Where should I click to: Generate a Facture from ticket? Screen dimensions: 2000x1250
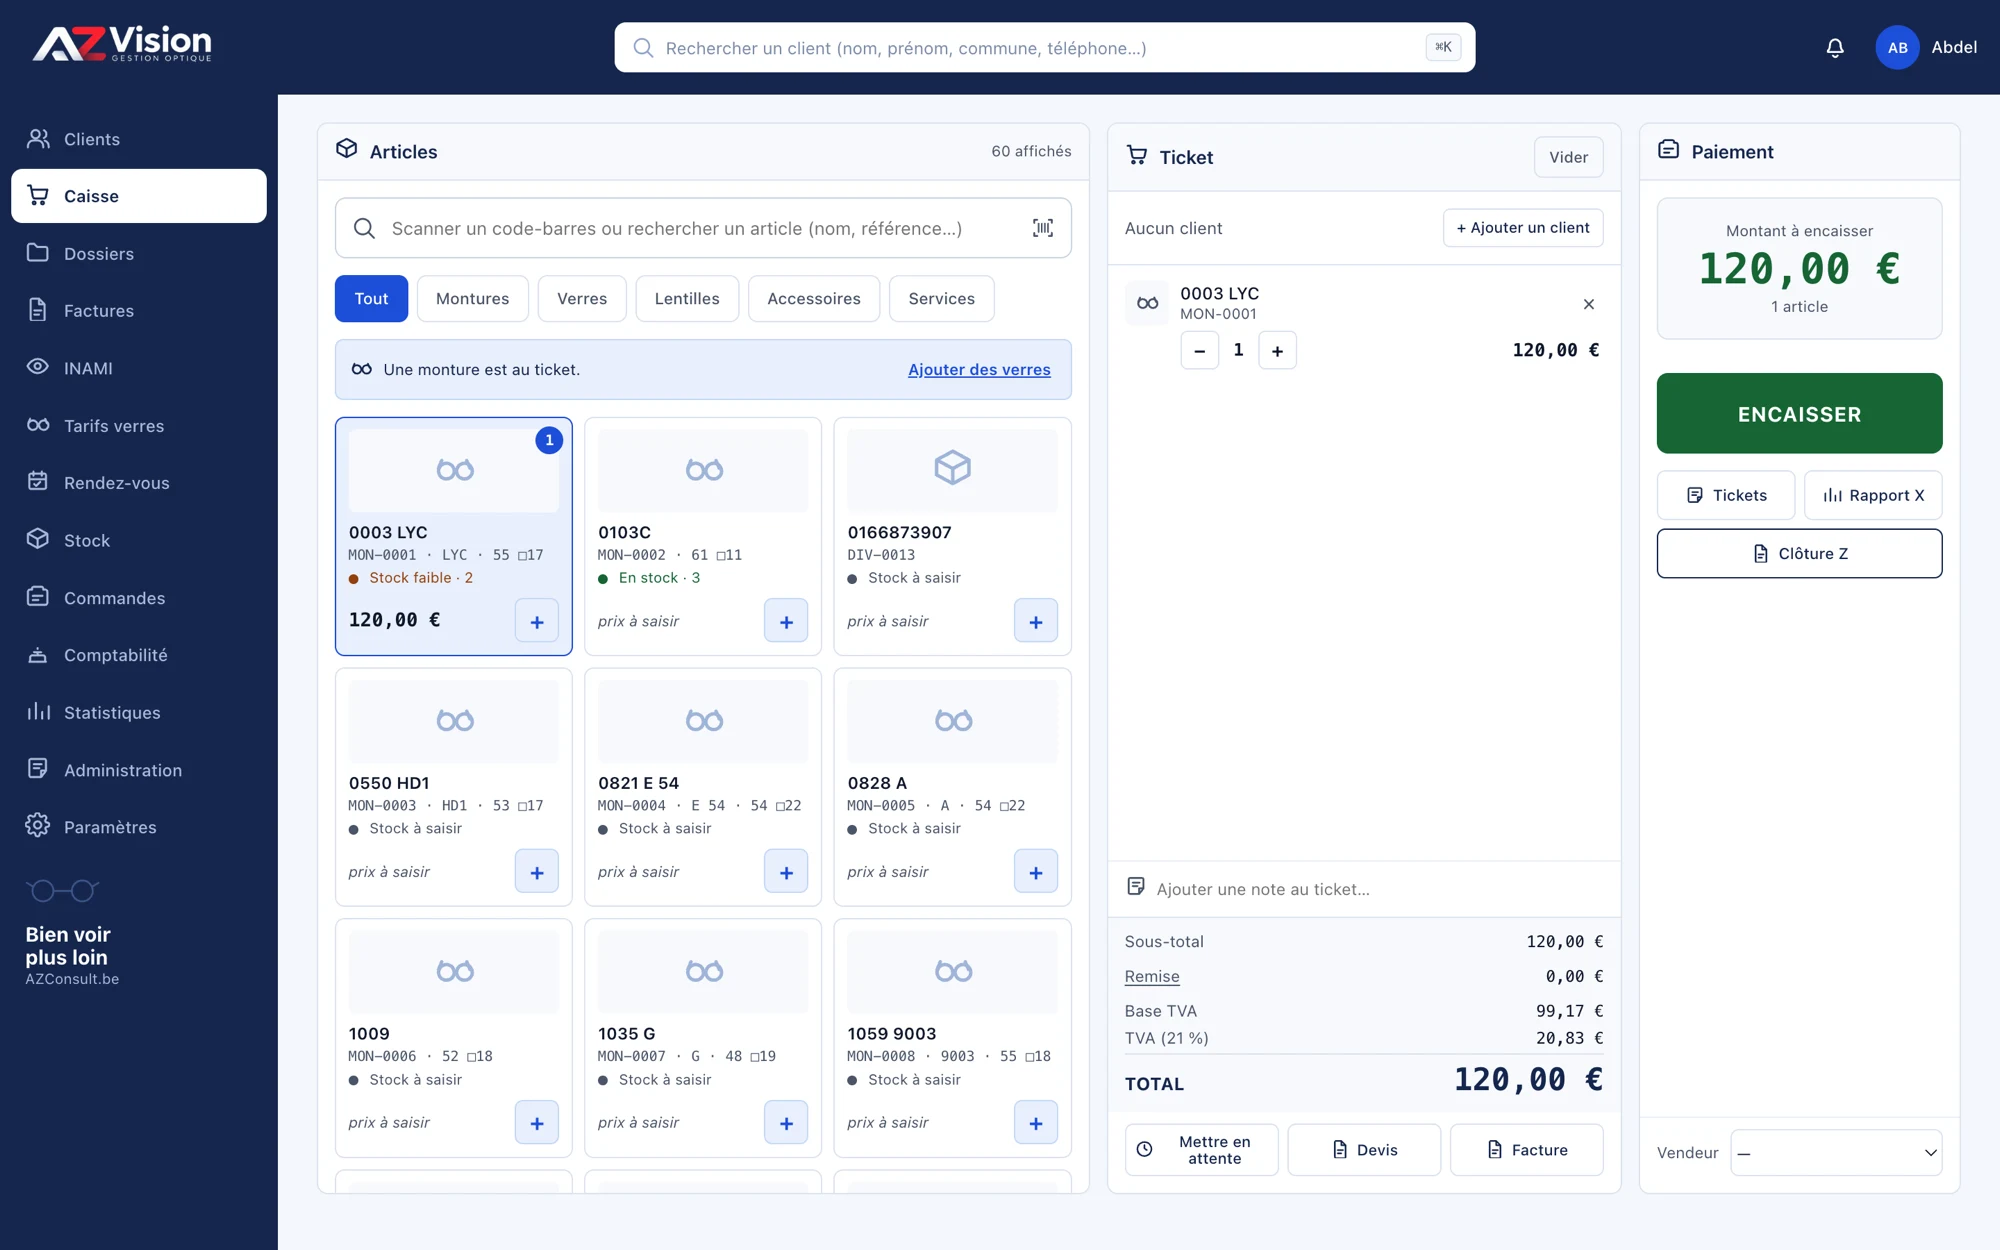pos(1527,1150)
